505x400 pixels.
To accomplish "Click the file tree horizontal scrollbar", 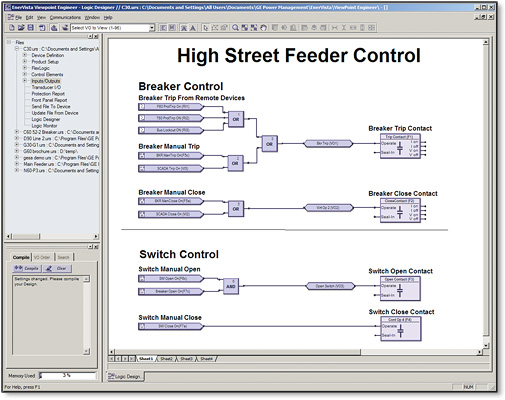I will click(52, 236).
